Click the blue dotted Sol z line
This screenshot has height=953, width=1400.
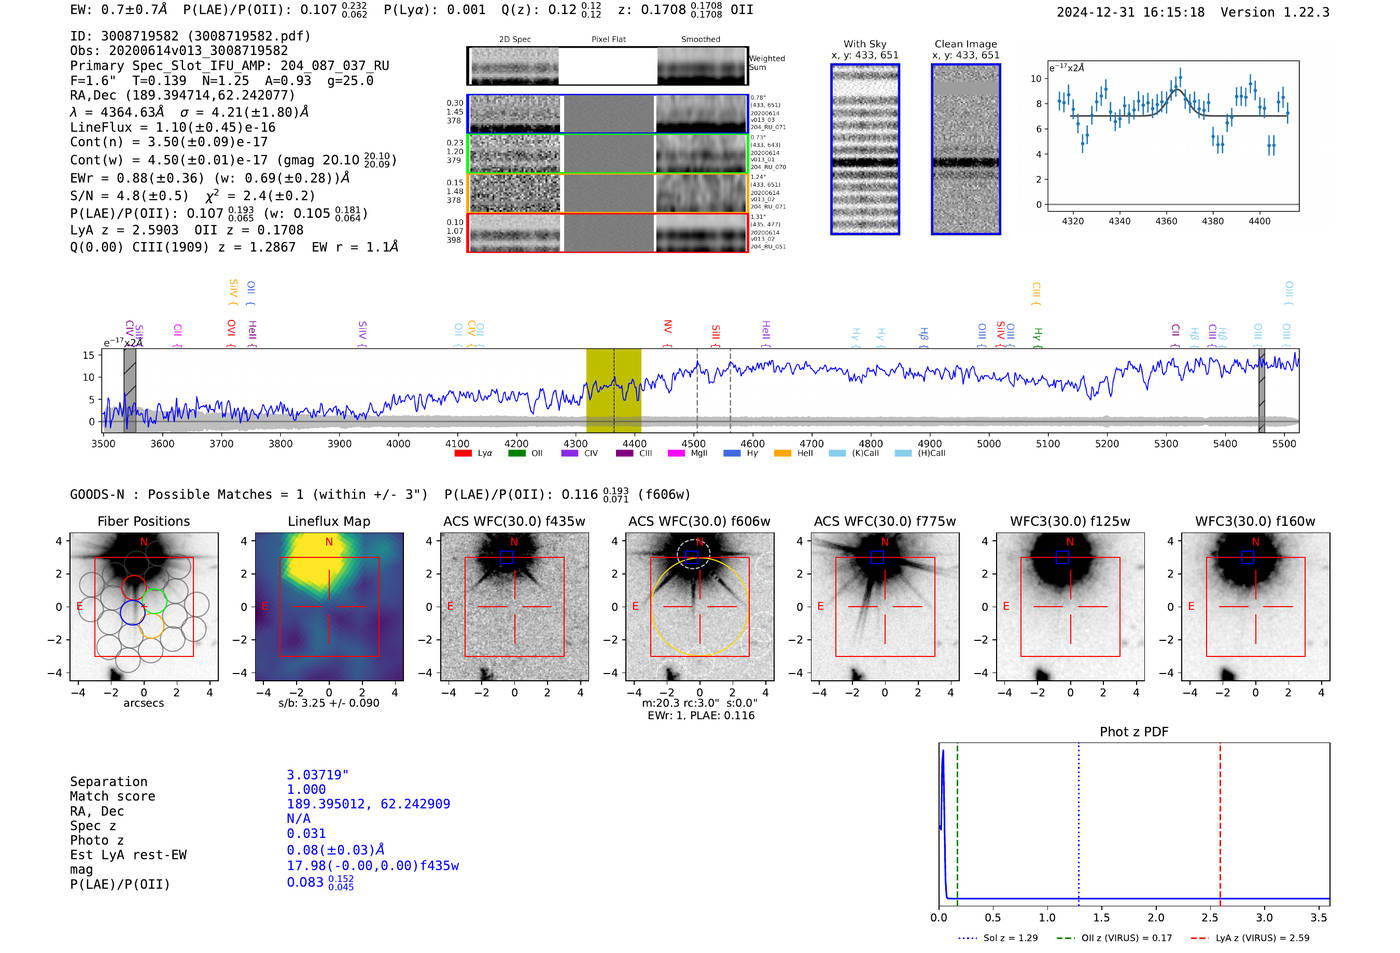(1079, 825)
